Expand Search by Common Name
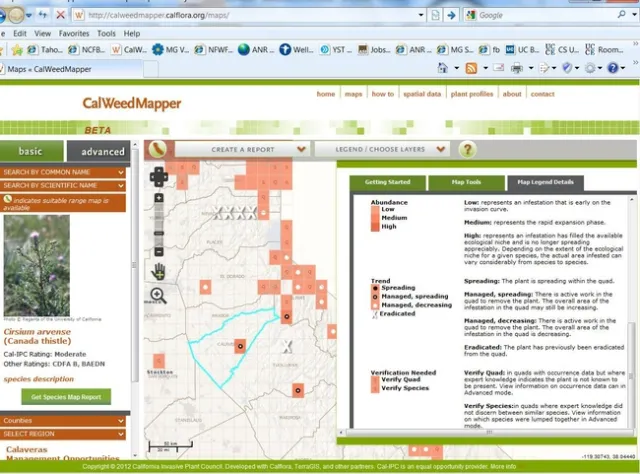 (63, 172)
